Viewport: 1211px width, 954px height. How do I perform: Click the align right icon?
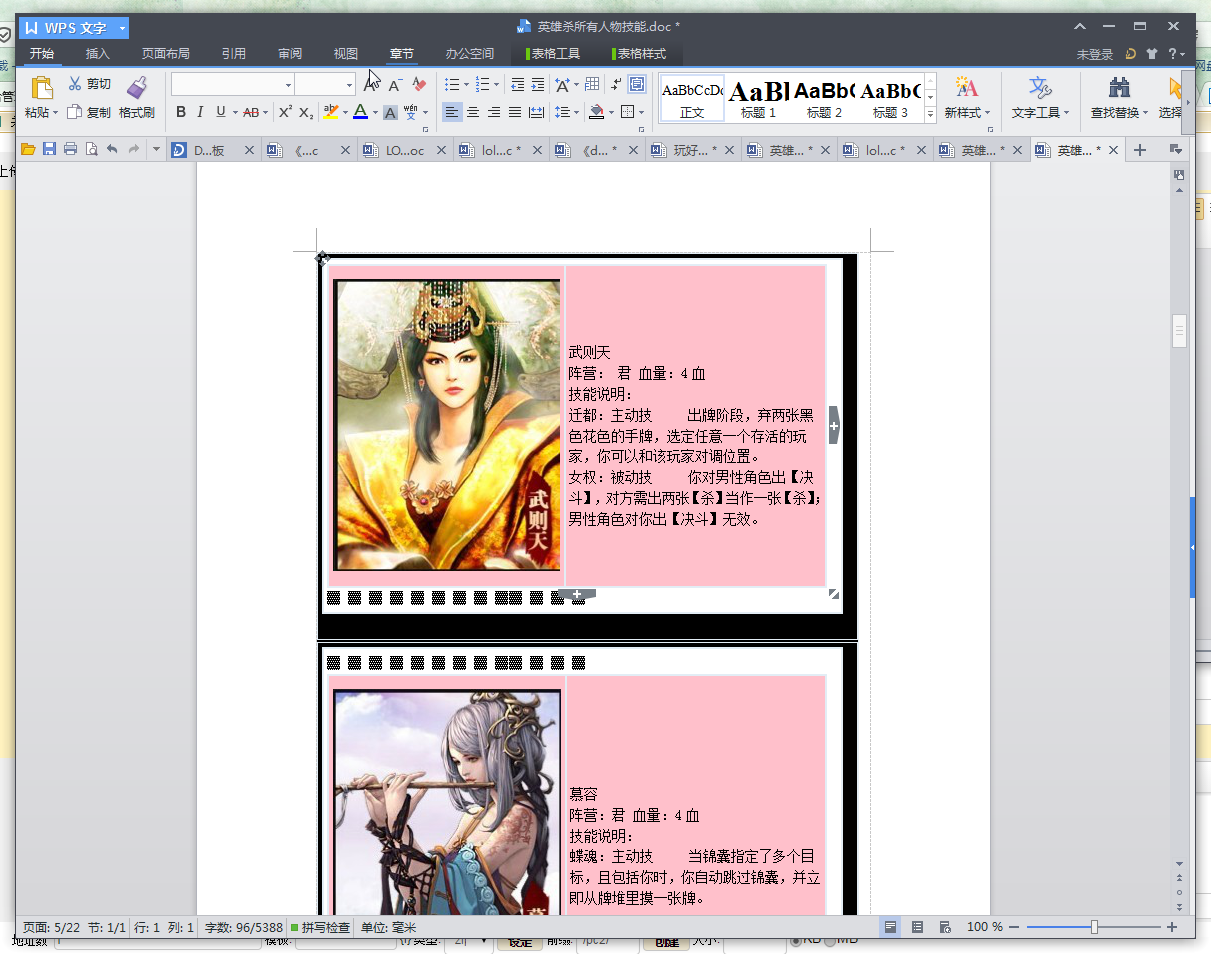pos(494,112)
